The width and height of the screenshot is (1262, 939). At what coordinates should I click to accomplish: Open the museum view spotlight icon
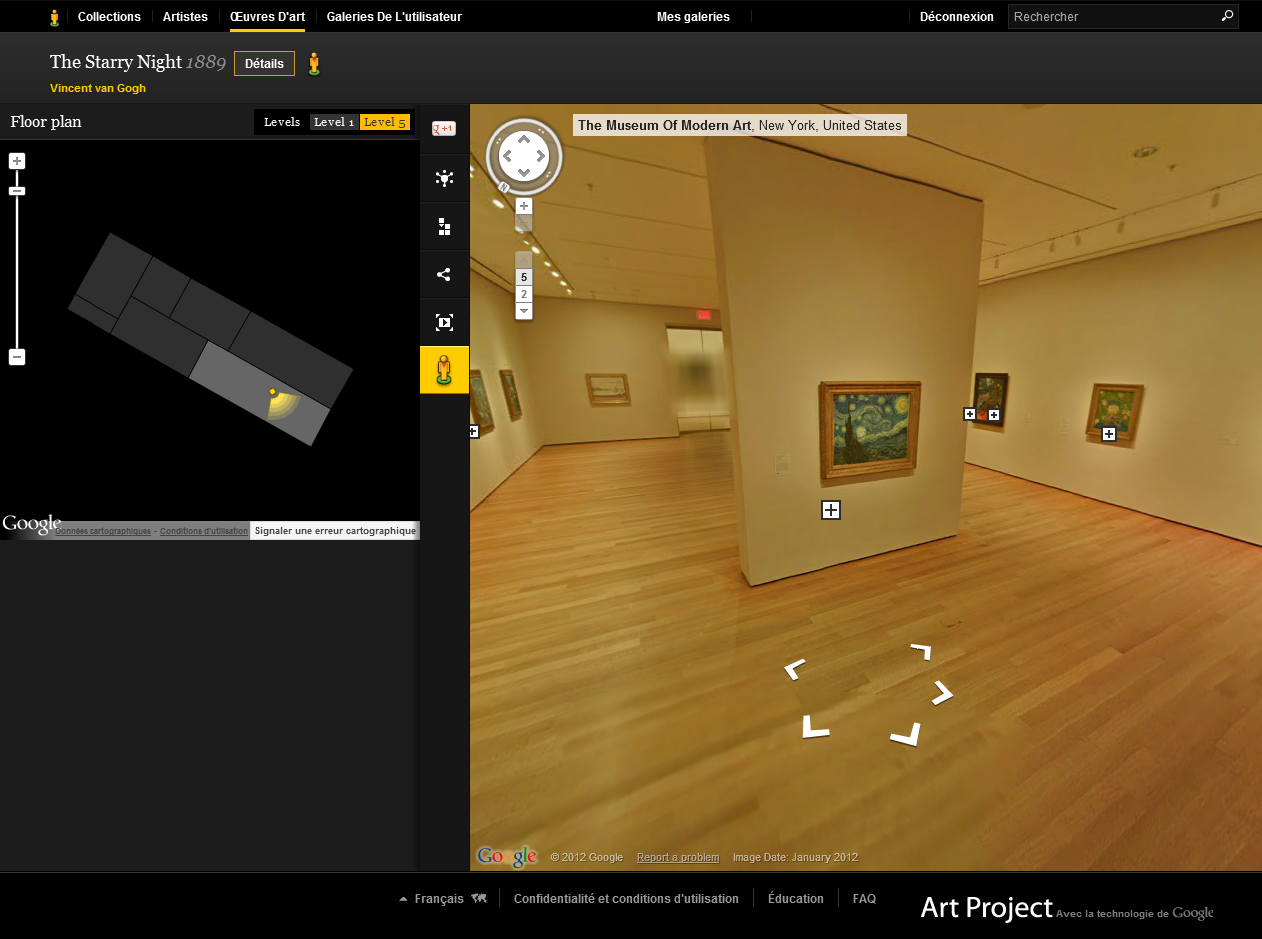pos(444,178)
